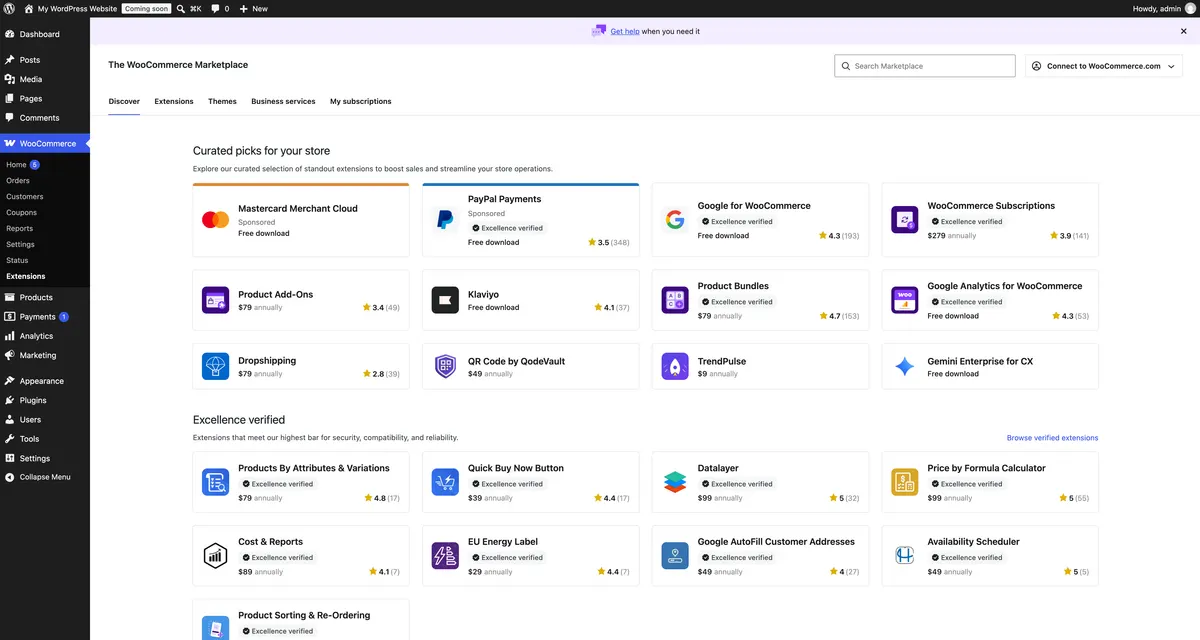Click the Posts pin icon
The image size is (1200, 640).
[x=10, y=60]
